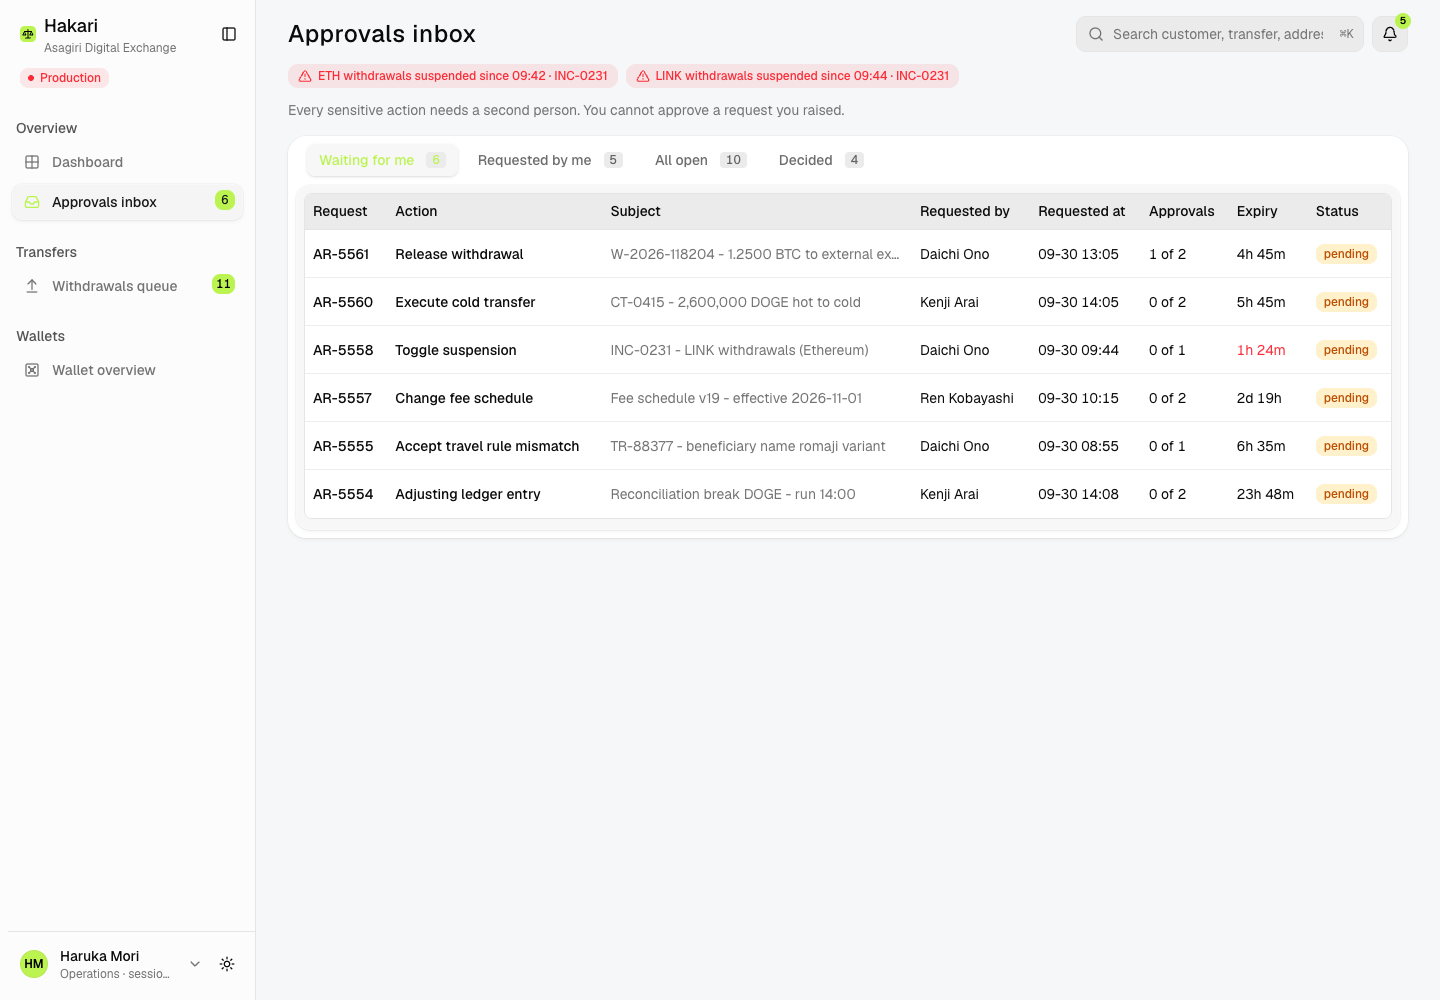The width and height of the screenshot is (1440, 1000).
Task: Sort by Requested at column header
Action: coord(1081,211)
